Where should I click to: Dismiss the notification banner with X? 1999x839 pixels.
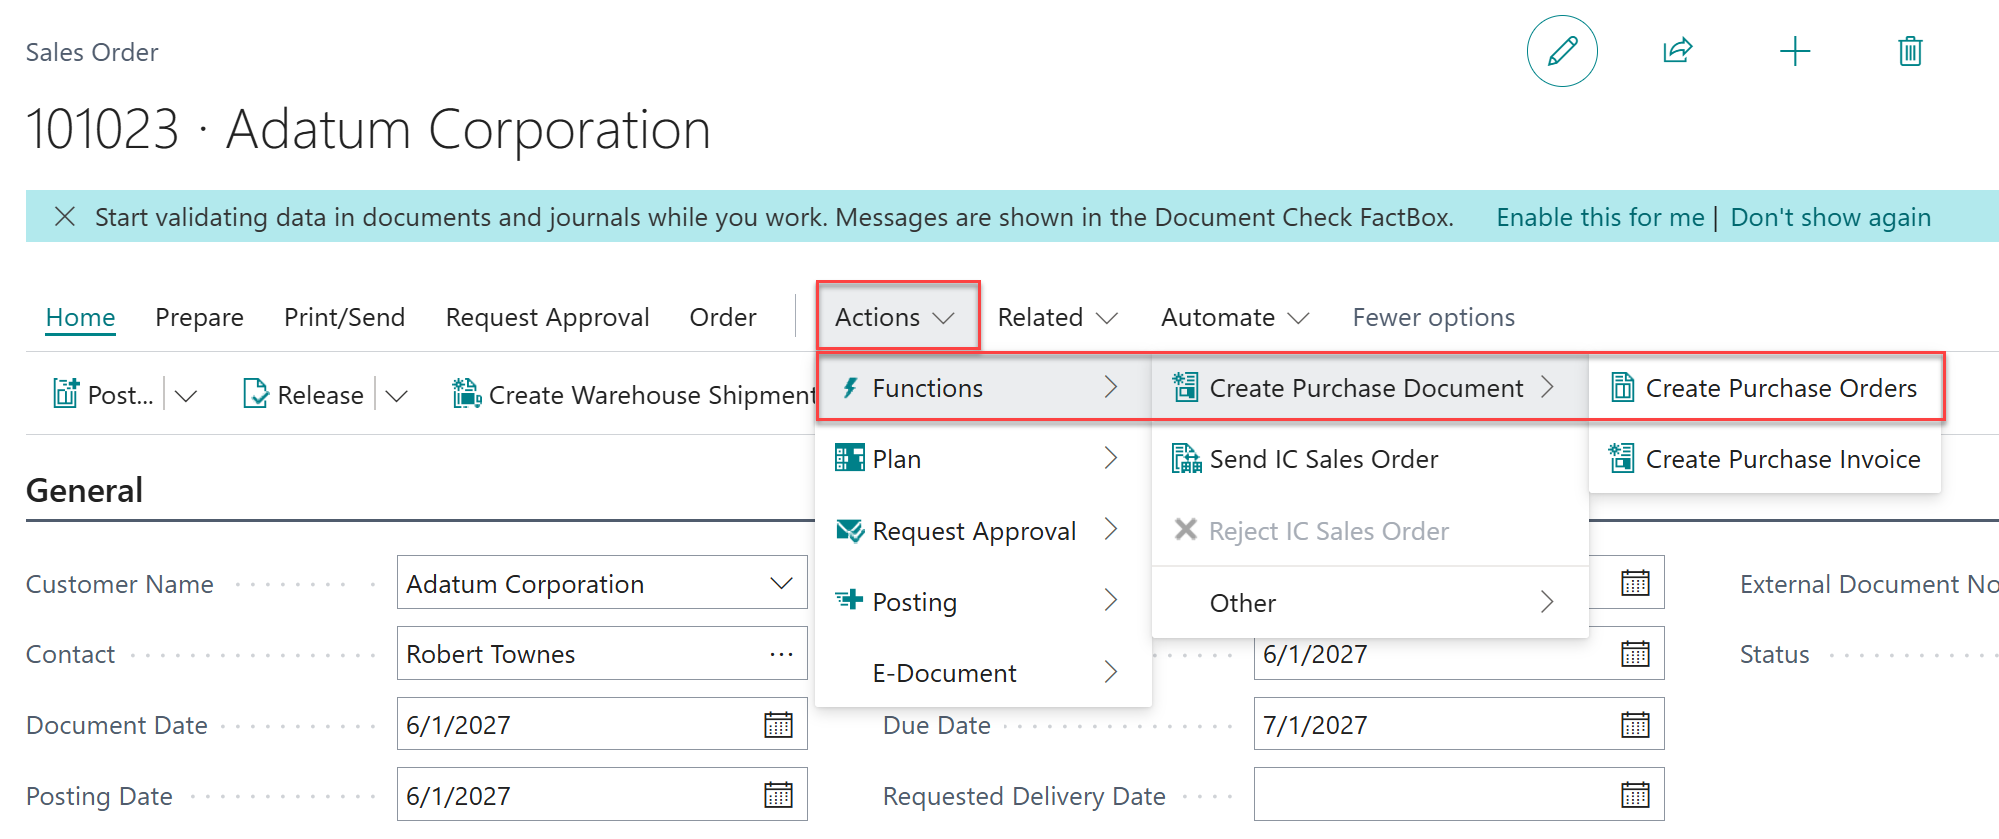click(x=65, y=217)
